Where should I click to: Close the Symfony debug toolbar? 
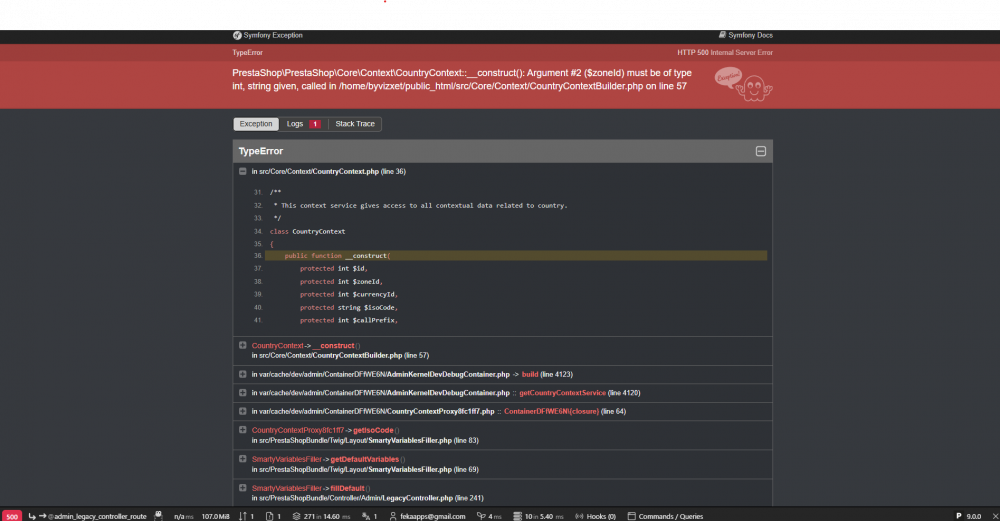(x=995, y=516)
